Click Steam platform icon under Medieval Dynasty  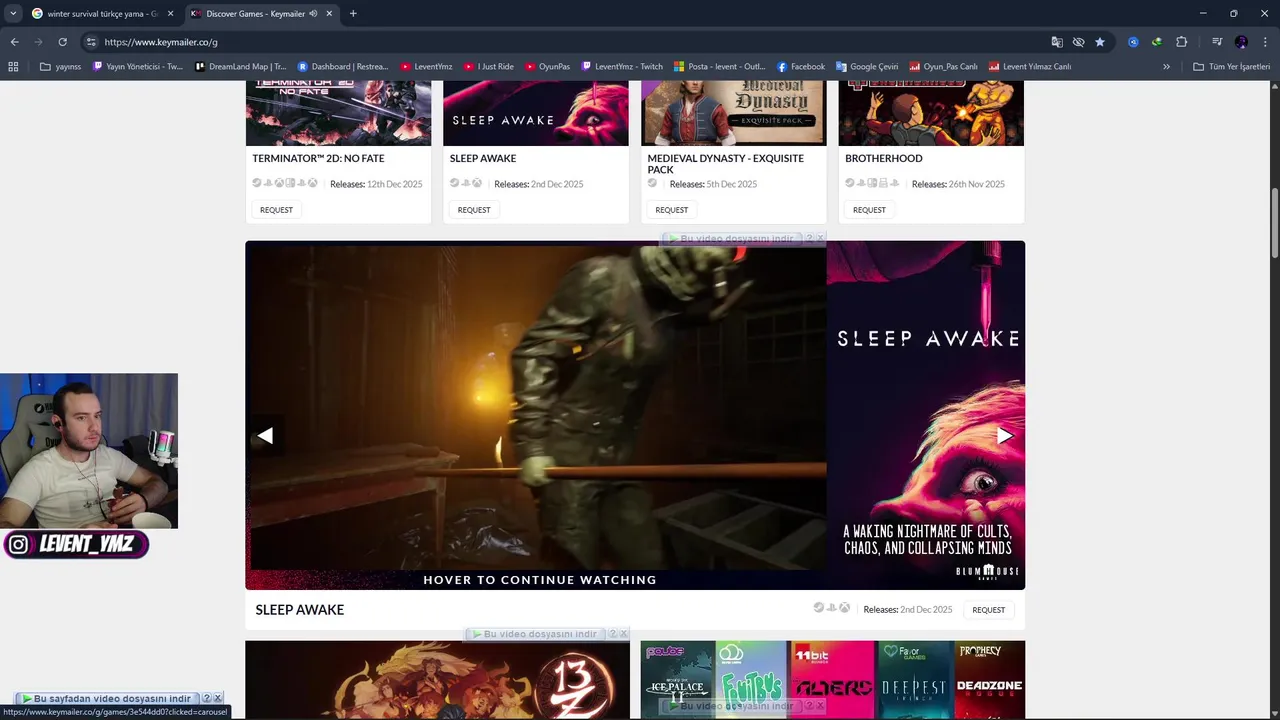pyautogui.click(x=653, y=183)
